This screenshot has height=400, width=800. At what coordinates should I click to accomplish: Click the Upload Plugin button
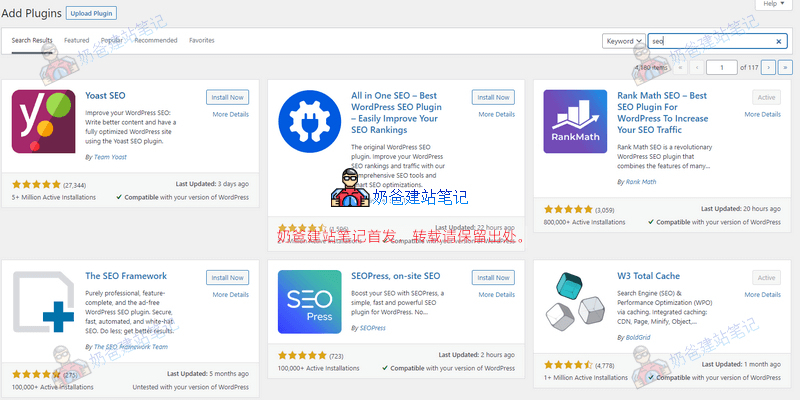91,13
